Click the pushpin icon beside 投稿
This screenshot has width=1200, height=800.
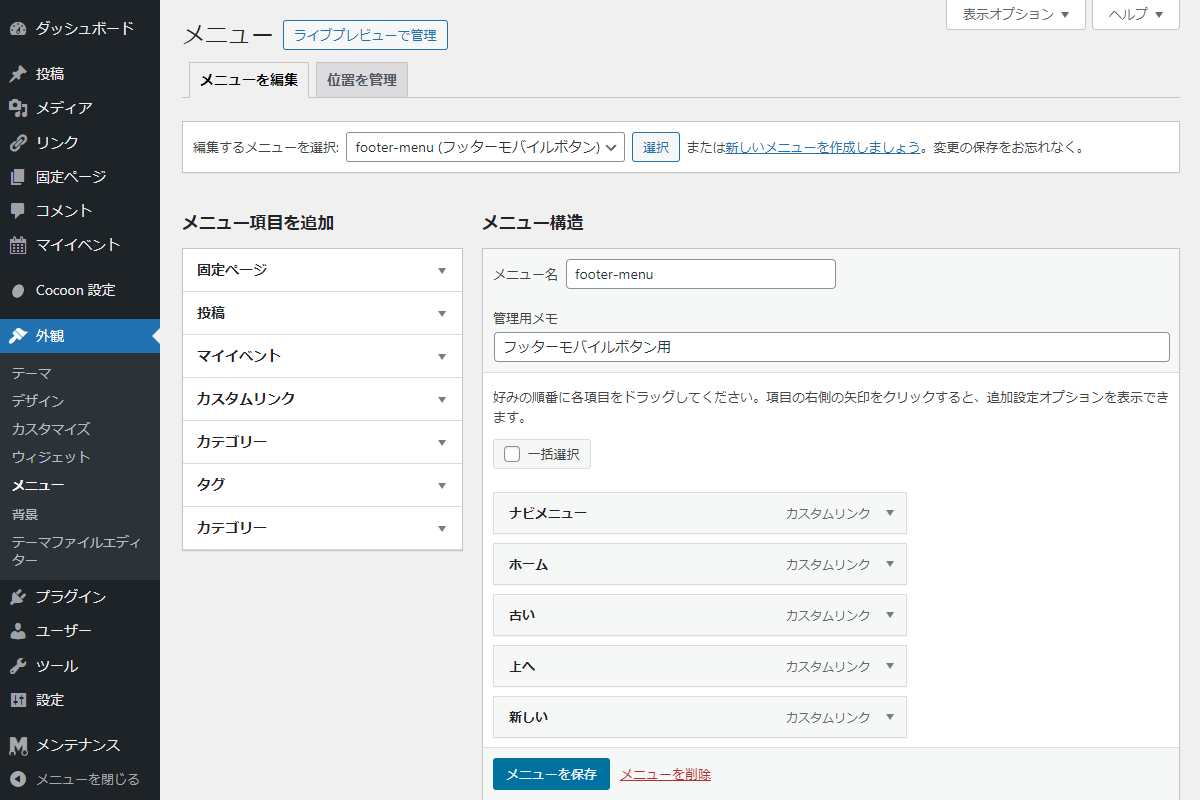click(18, 74)
